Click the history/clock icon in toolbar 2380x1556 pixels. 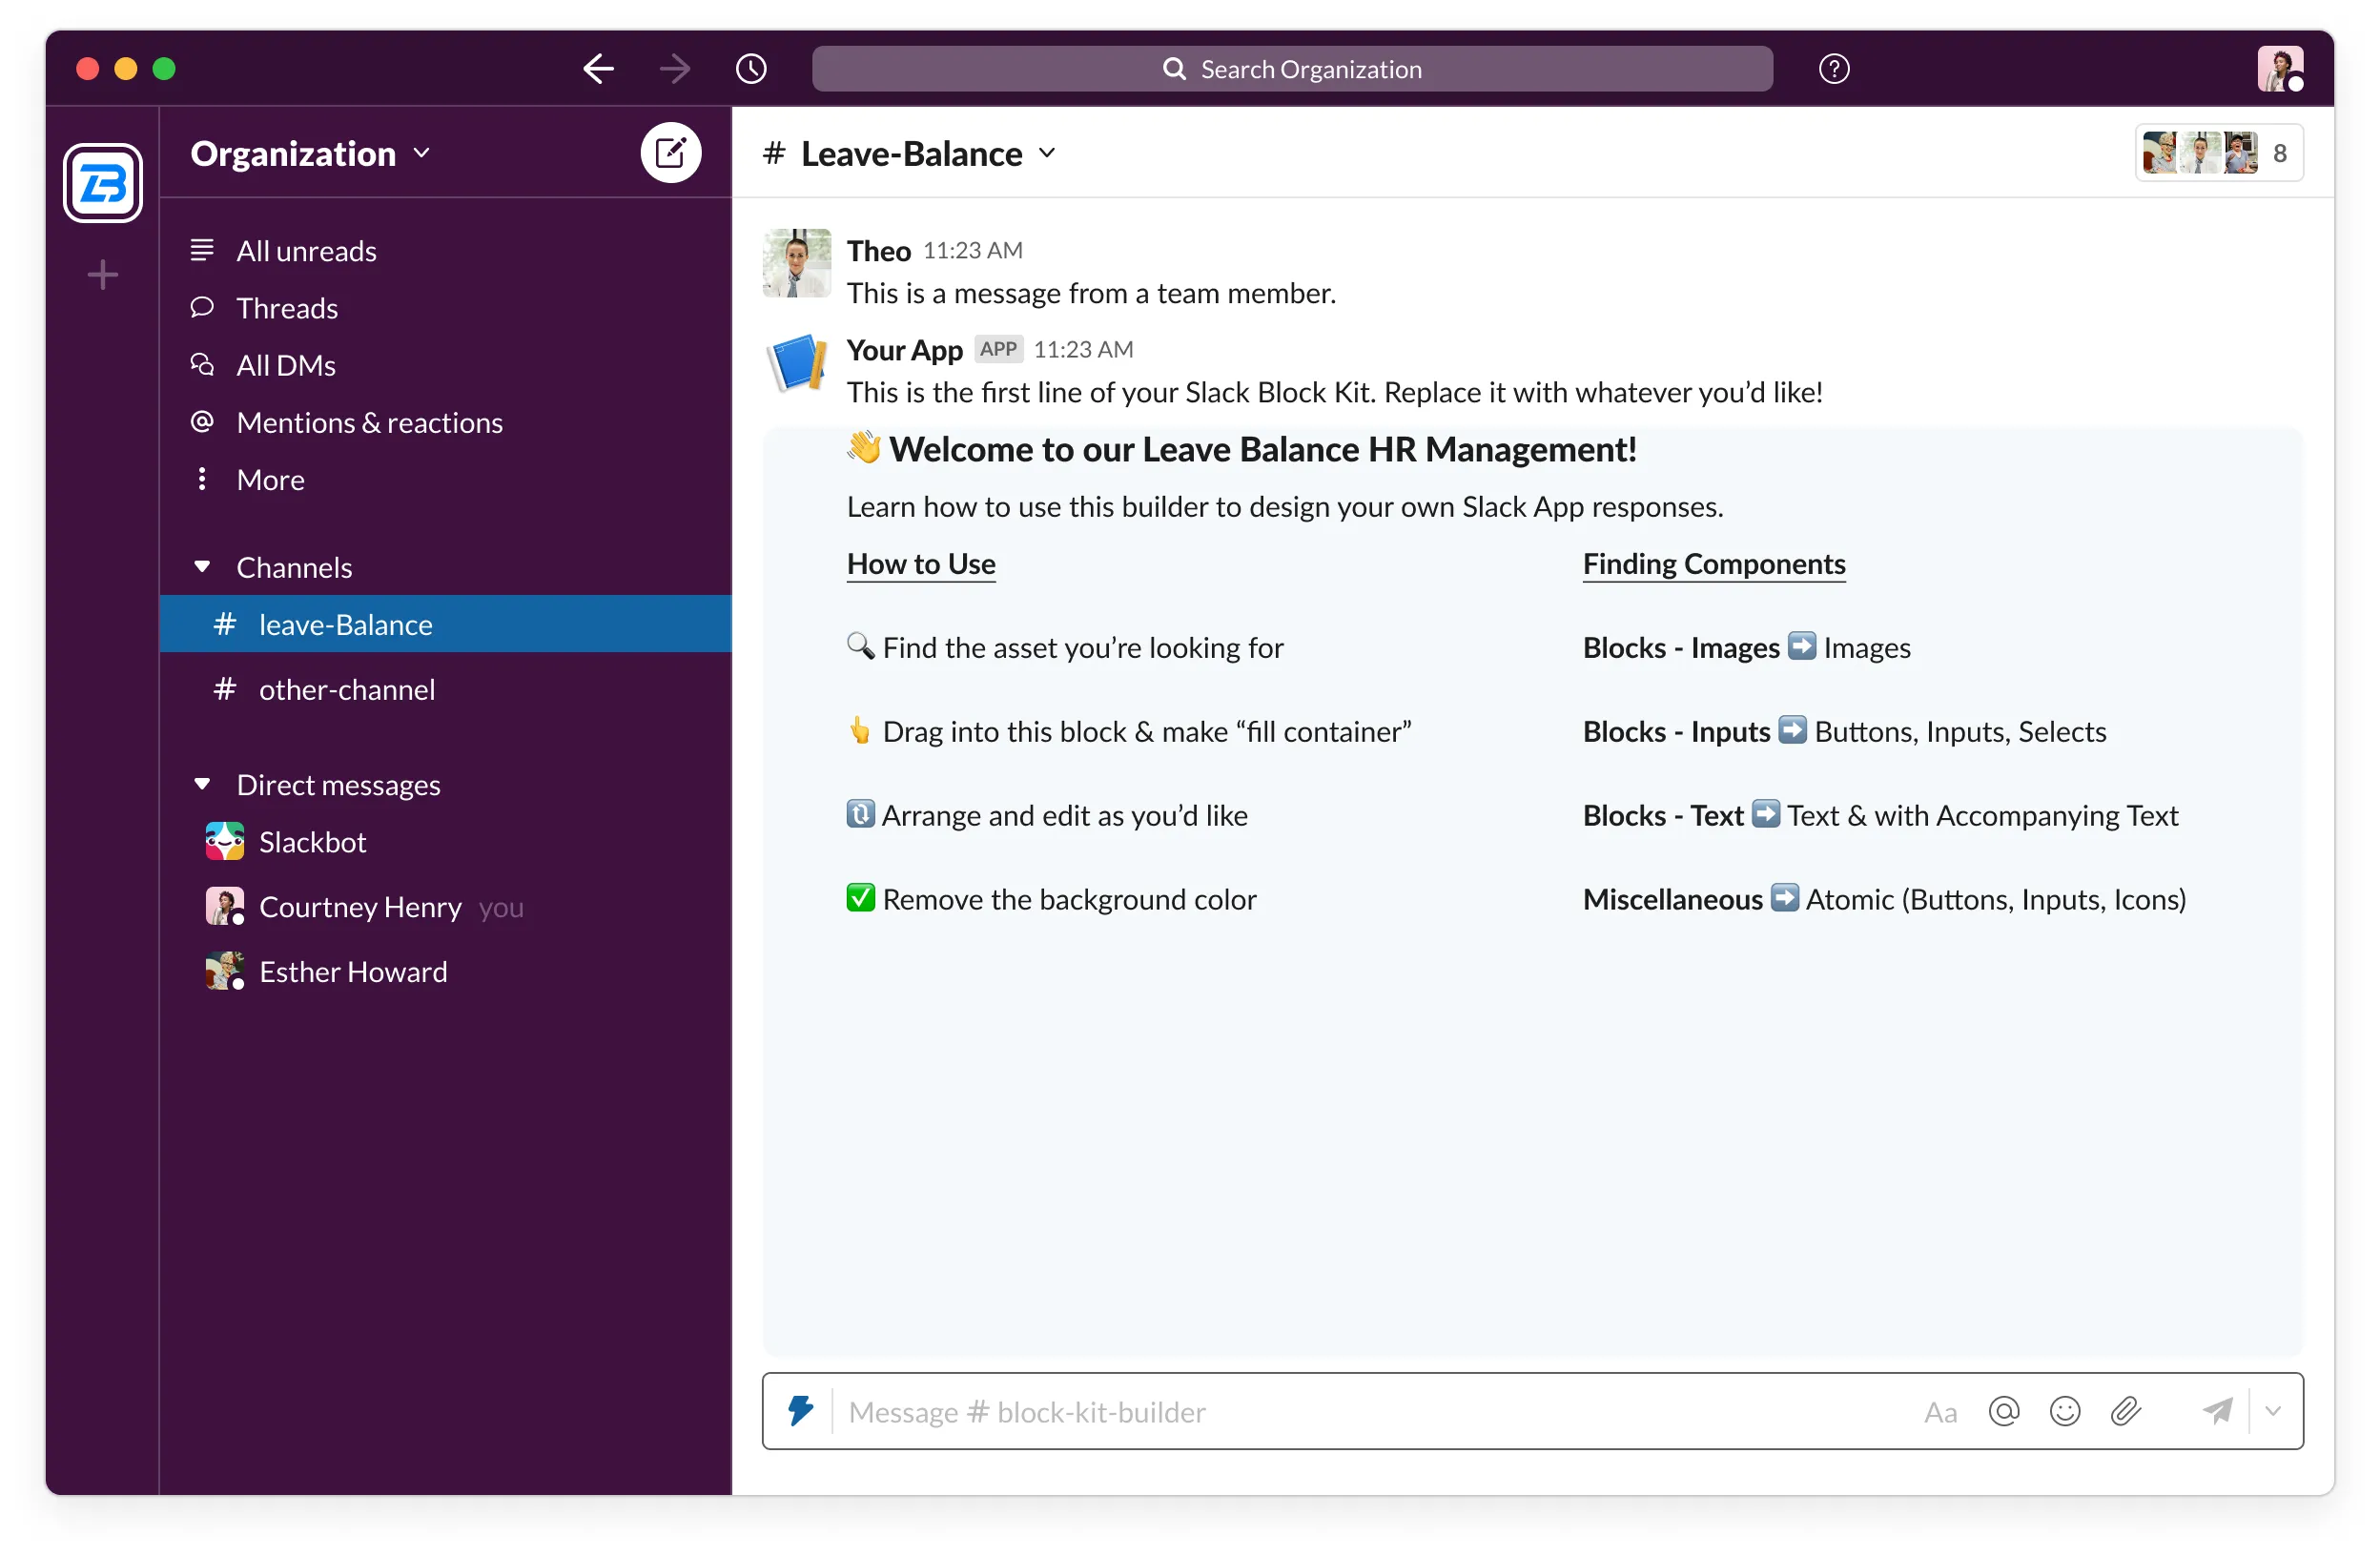pyautogui.click(x=749, y=70)
